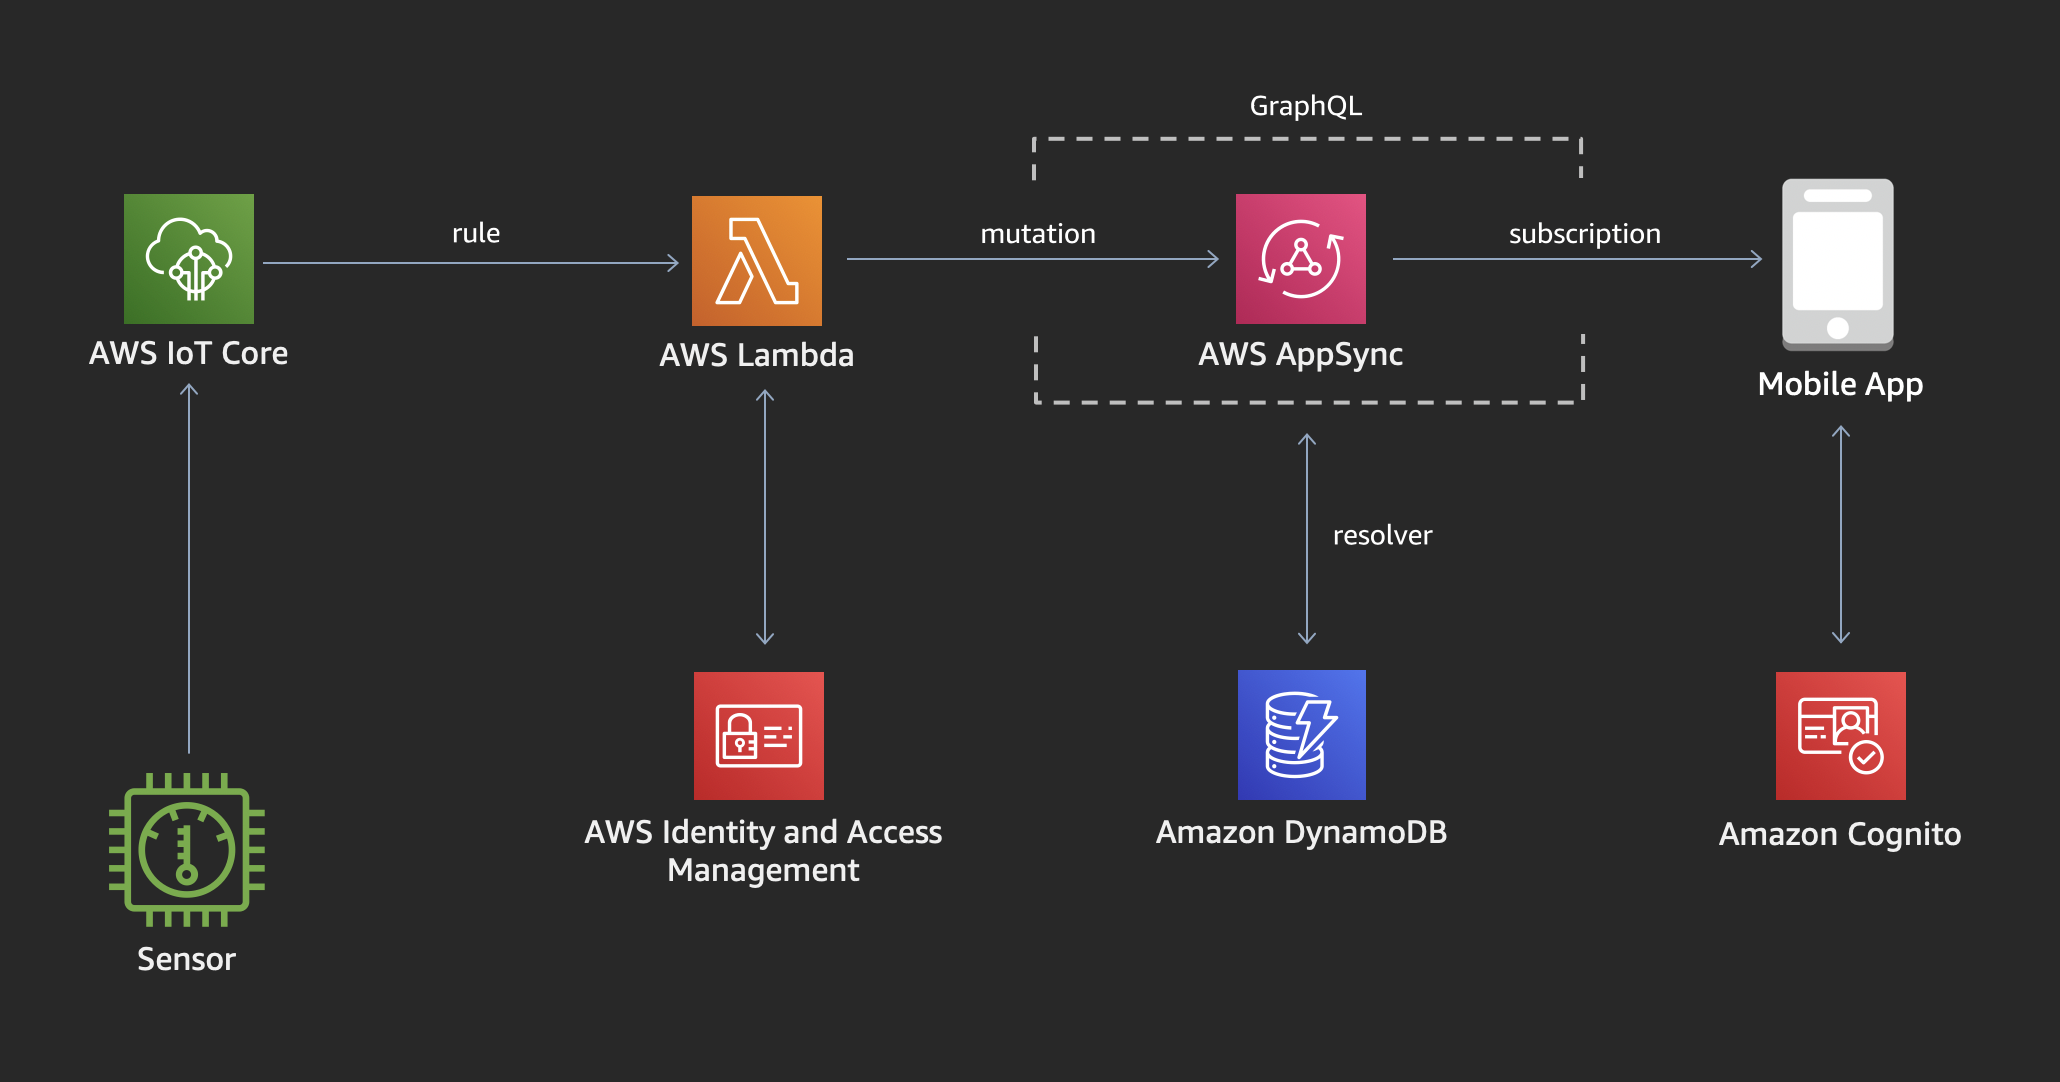Select the 'mutation' arrow label
The height and width of the screenshot is (1082, 2060).
(x=1038, y=234)
